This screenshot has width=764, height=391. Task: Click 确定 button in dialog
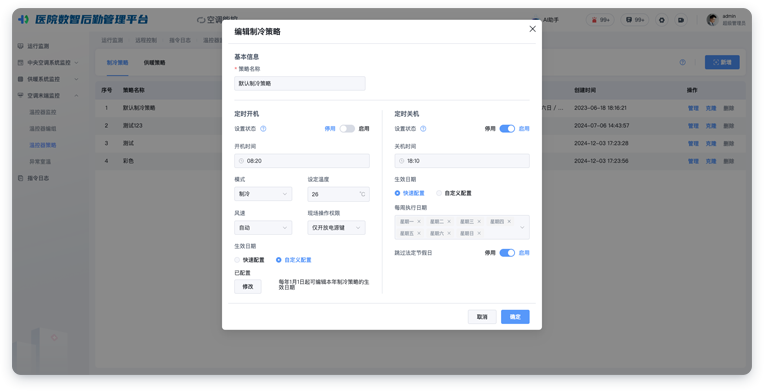point(516,317)
